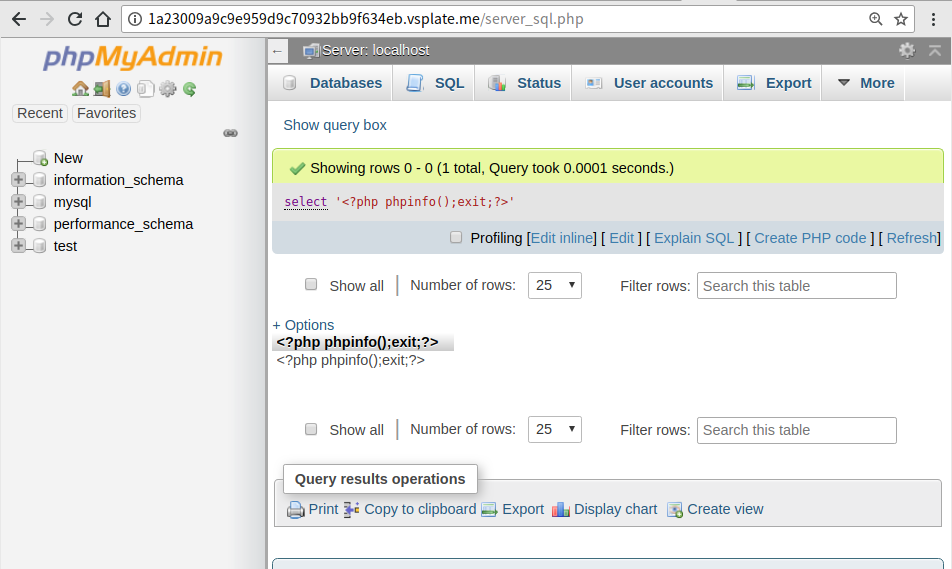952x569 pixels.
Task: Expand the + Options link
Action: point(304,325)
